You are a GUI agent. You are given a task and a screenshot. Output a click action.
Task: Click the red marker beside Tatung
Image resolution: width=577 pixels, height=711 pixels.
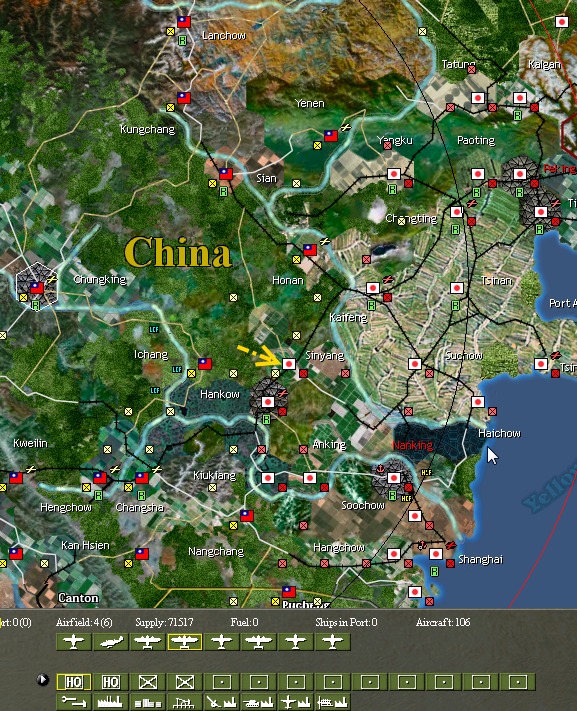472,69
